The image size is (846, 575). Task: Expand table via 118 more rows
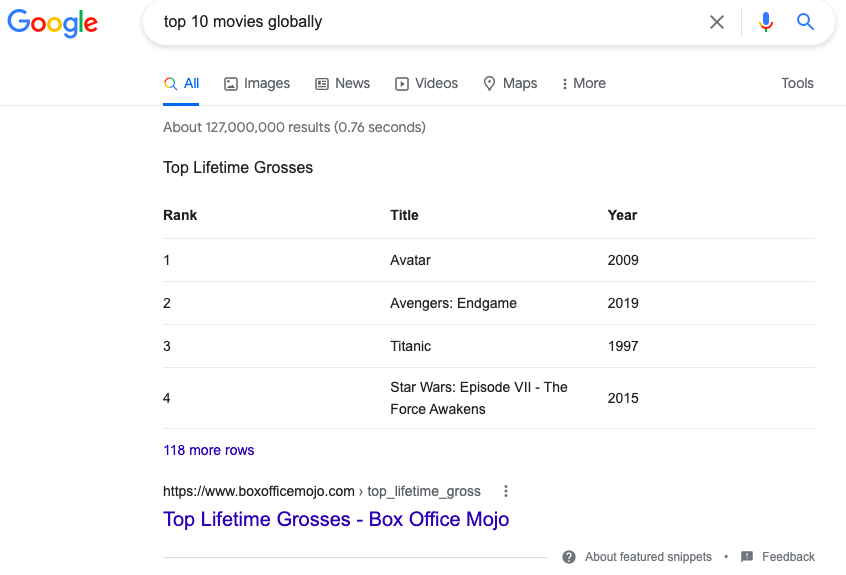(x=209, y=450)
